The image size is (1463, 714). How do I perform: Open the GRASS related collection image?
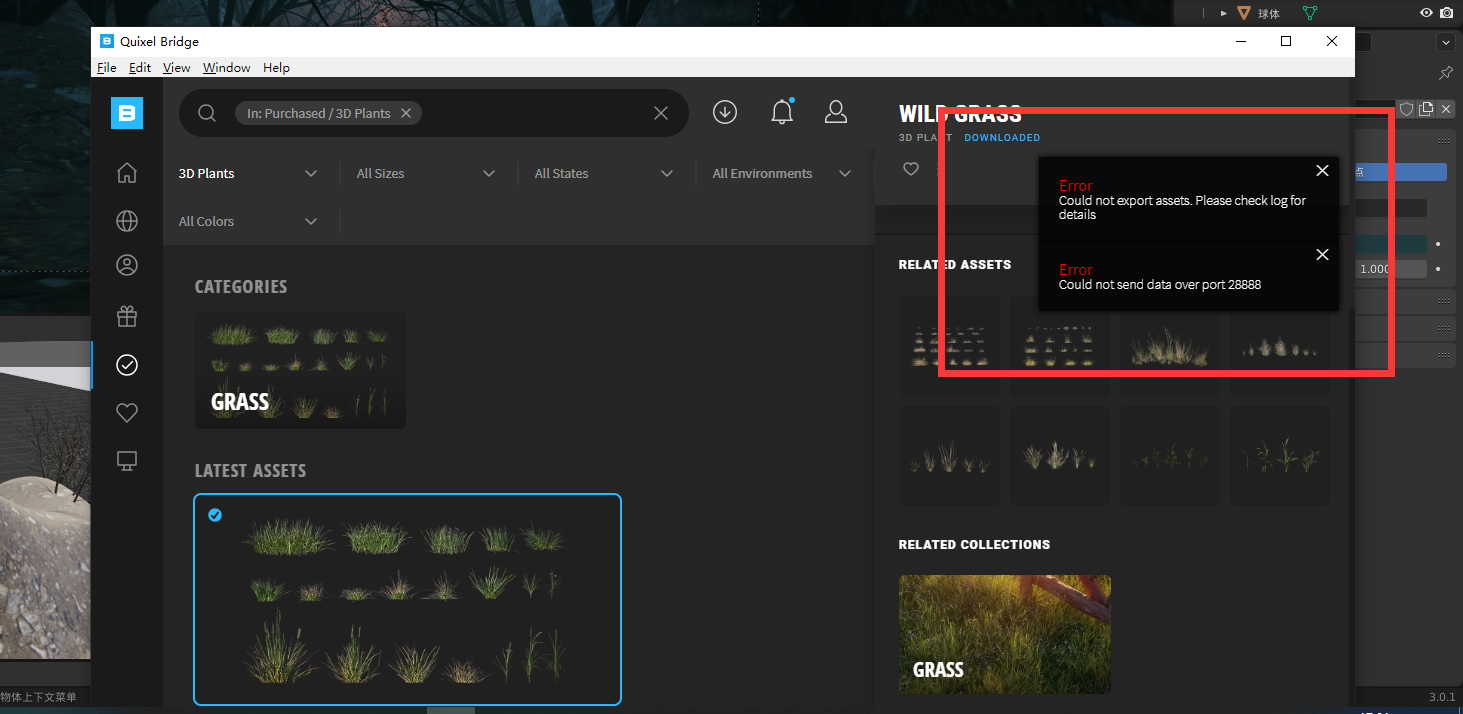1004,634
